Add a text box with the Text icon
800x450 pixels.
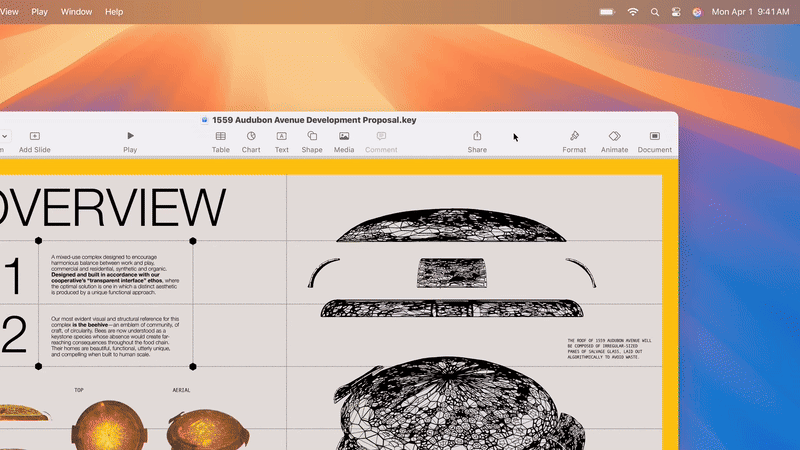pyautogui.click(x=282, y=136)
